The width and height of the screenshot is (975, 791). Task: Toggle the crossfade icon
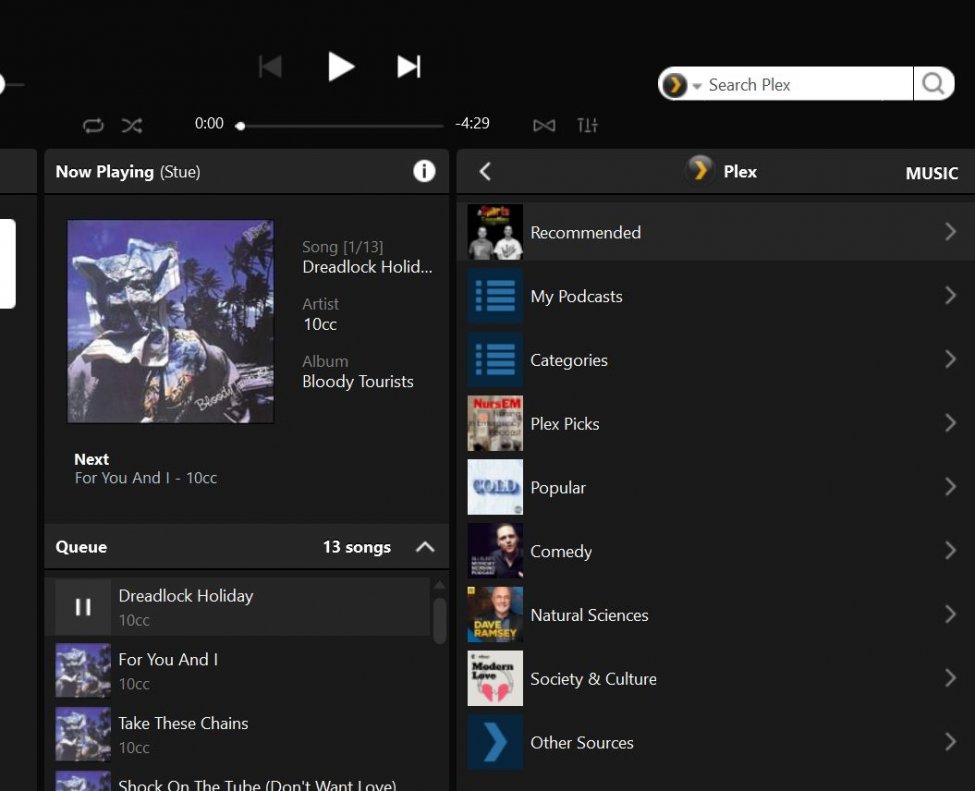click(544, 125)
